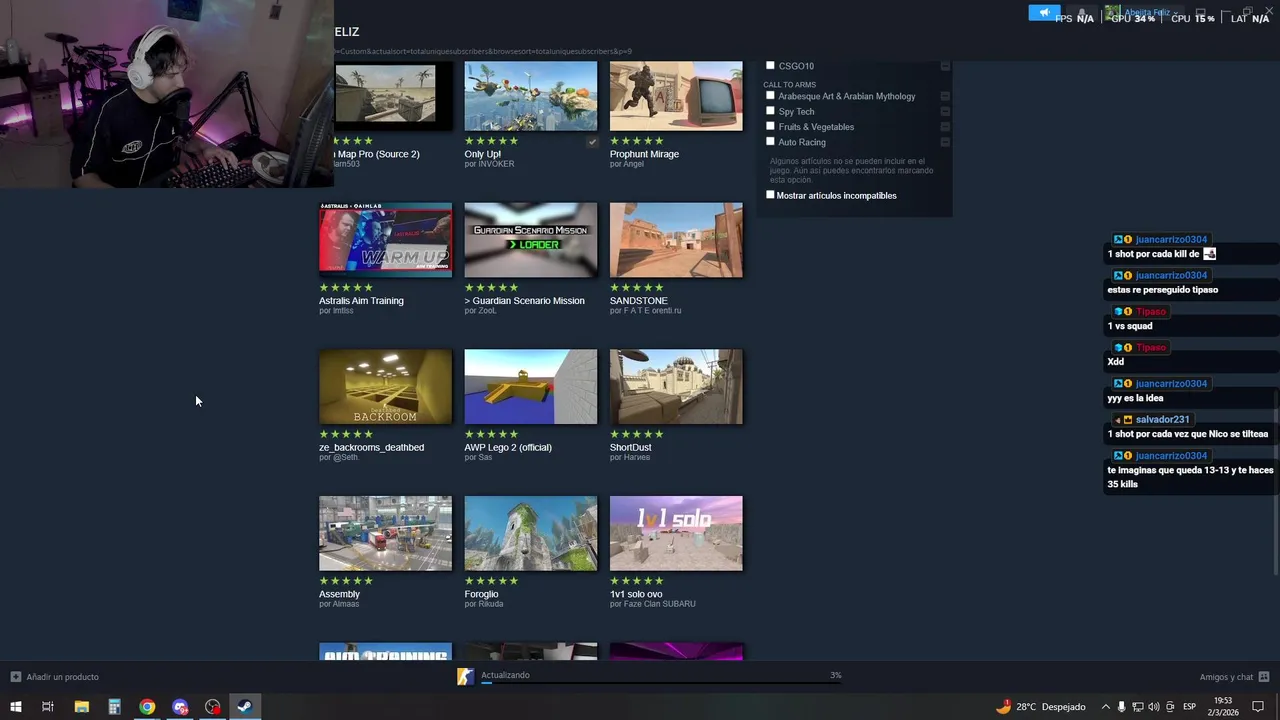Exclude Spy Tech tag with minus button
Viewport: 1280px width, 720px height.
point(945,112)
